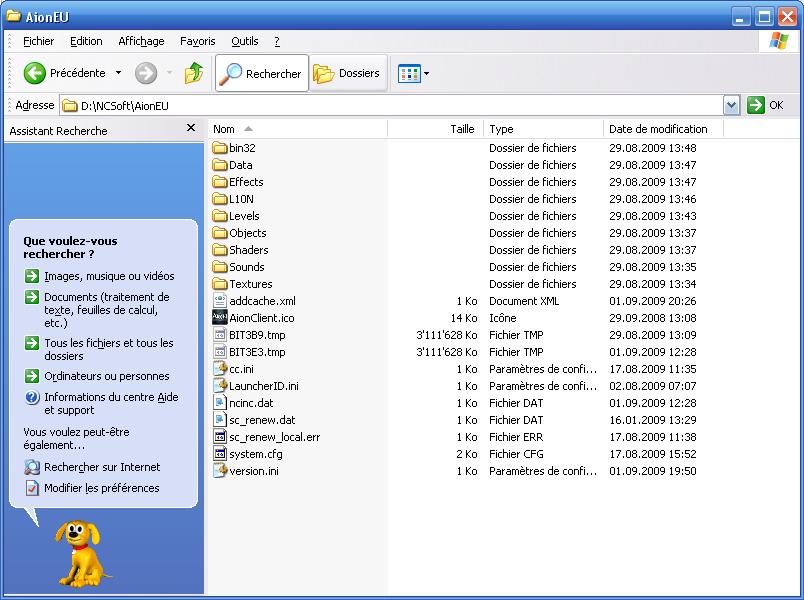Viewport: 804px width, 600px height.
Task: Choose Tous les fichiers et tous les dossiers
Action: click(109, 349)
